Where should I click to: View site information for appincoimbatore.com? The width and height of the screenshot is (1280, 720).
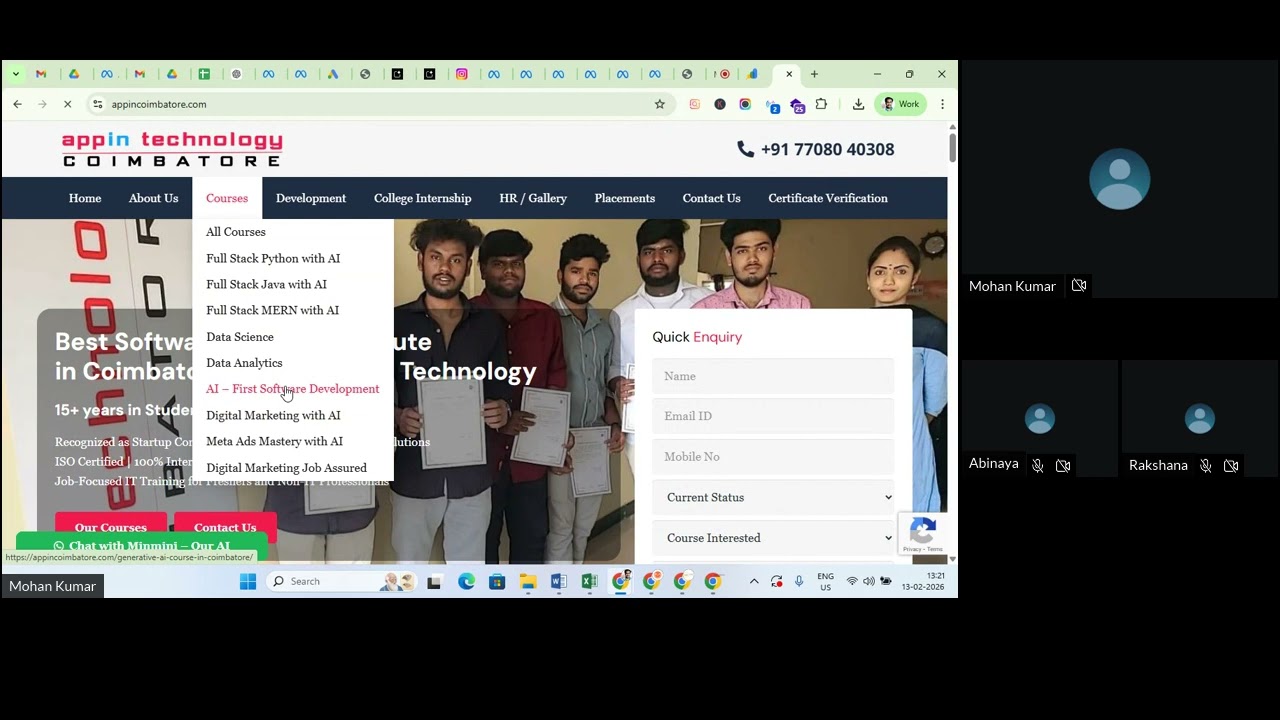coord(97,104)
